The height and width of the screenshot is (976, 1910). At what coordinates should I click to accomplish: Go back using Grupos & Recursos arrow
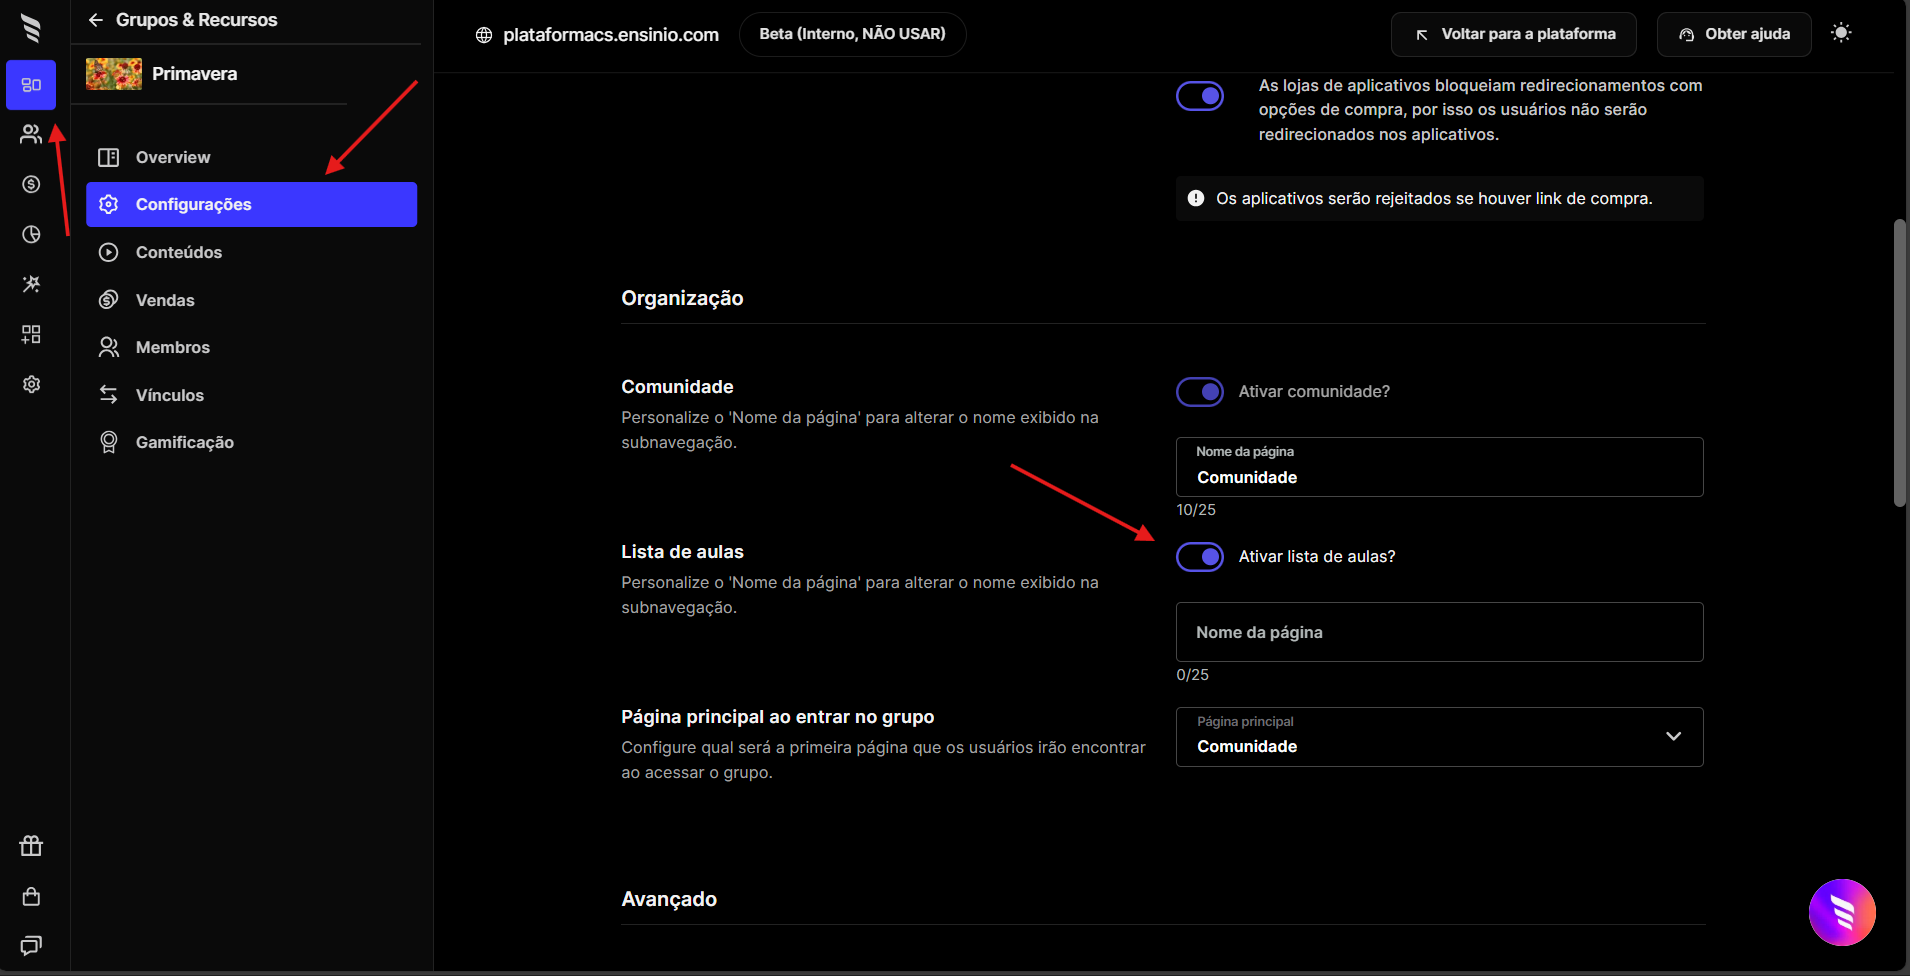[x=96, y=20]
